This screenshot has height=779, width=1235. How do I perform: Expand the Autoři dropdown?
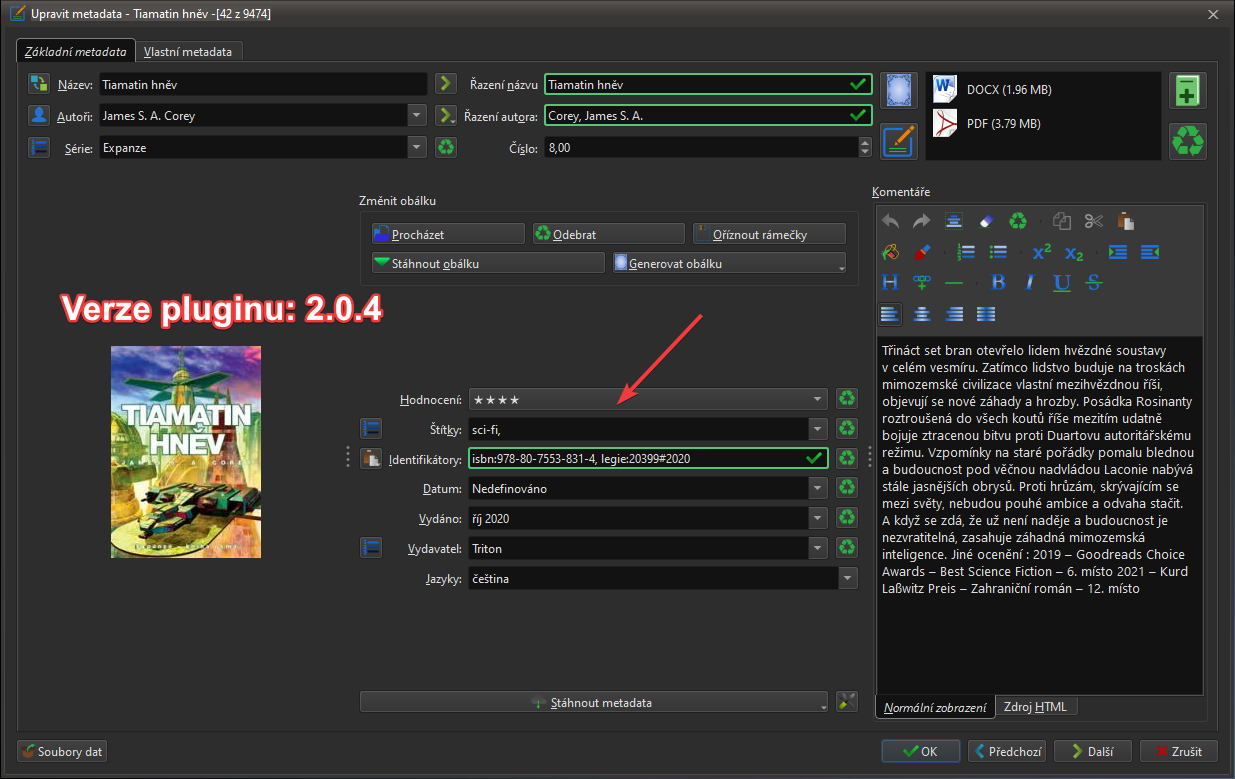pos(418,116)
